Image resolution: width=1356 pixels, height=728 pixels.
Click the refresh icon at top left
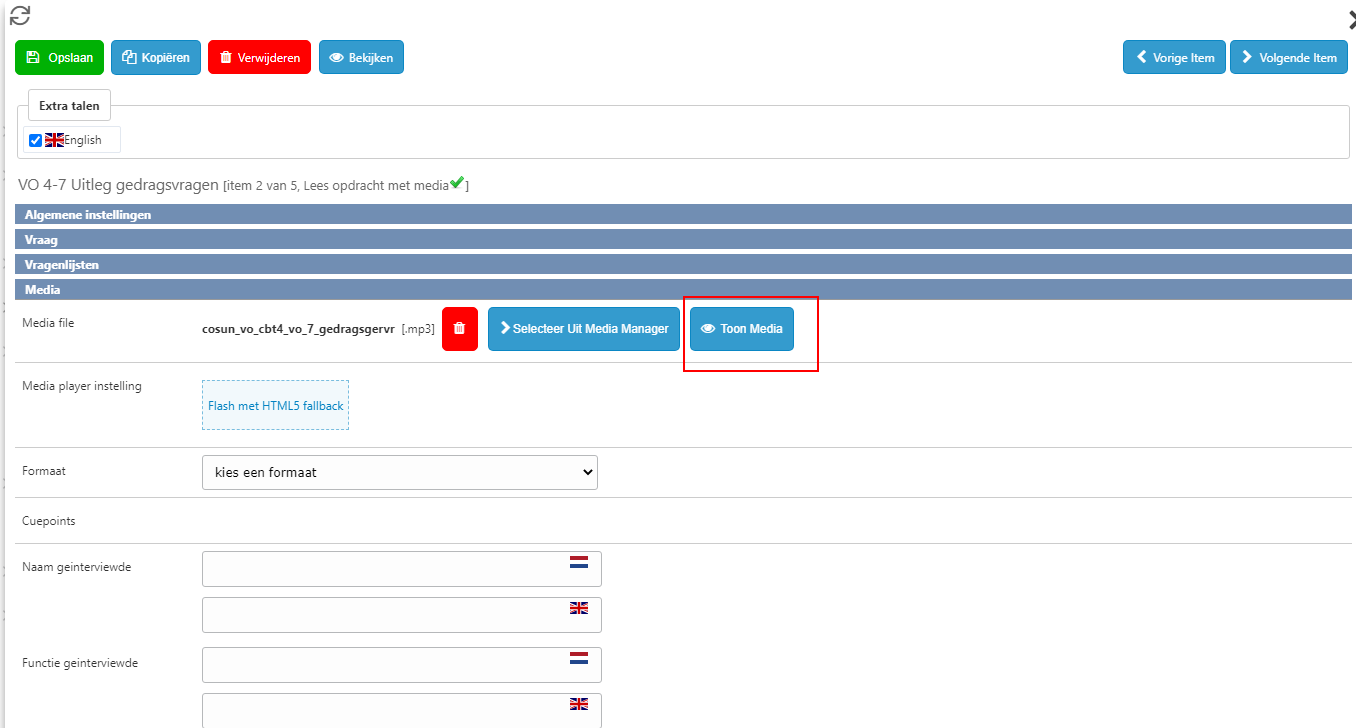pos(20,15)
